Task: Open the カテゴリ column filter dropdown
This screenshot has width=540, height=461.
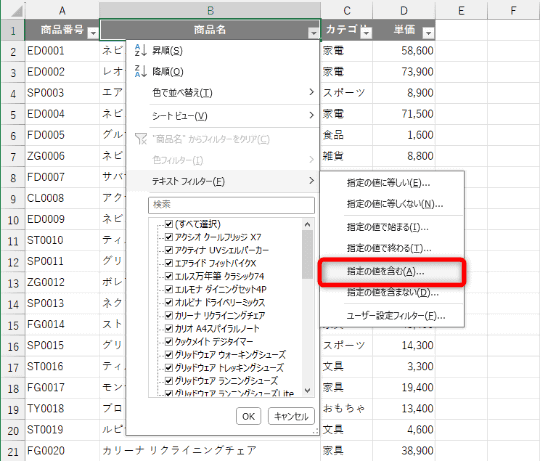Action: click(366, 33)
